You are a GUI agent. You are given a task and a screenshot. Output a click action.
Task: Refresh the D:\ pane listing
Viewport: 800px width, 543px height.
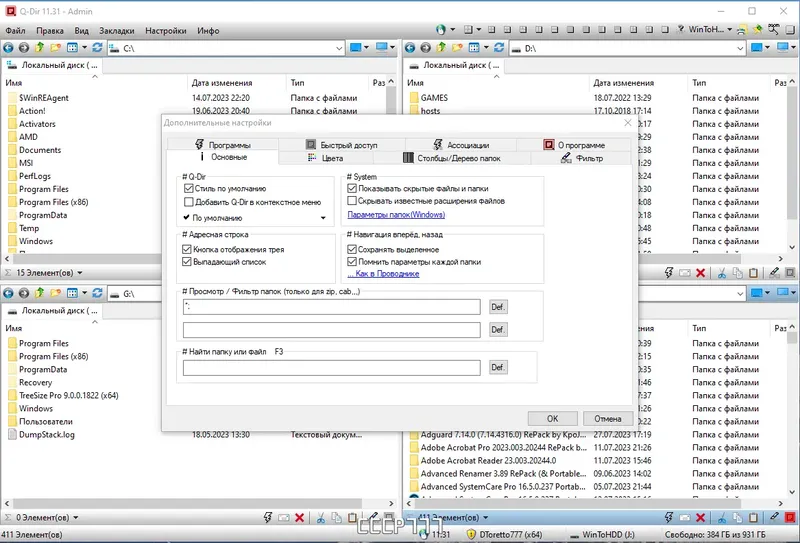click(499, 48)
